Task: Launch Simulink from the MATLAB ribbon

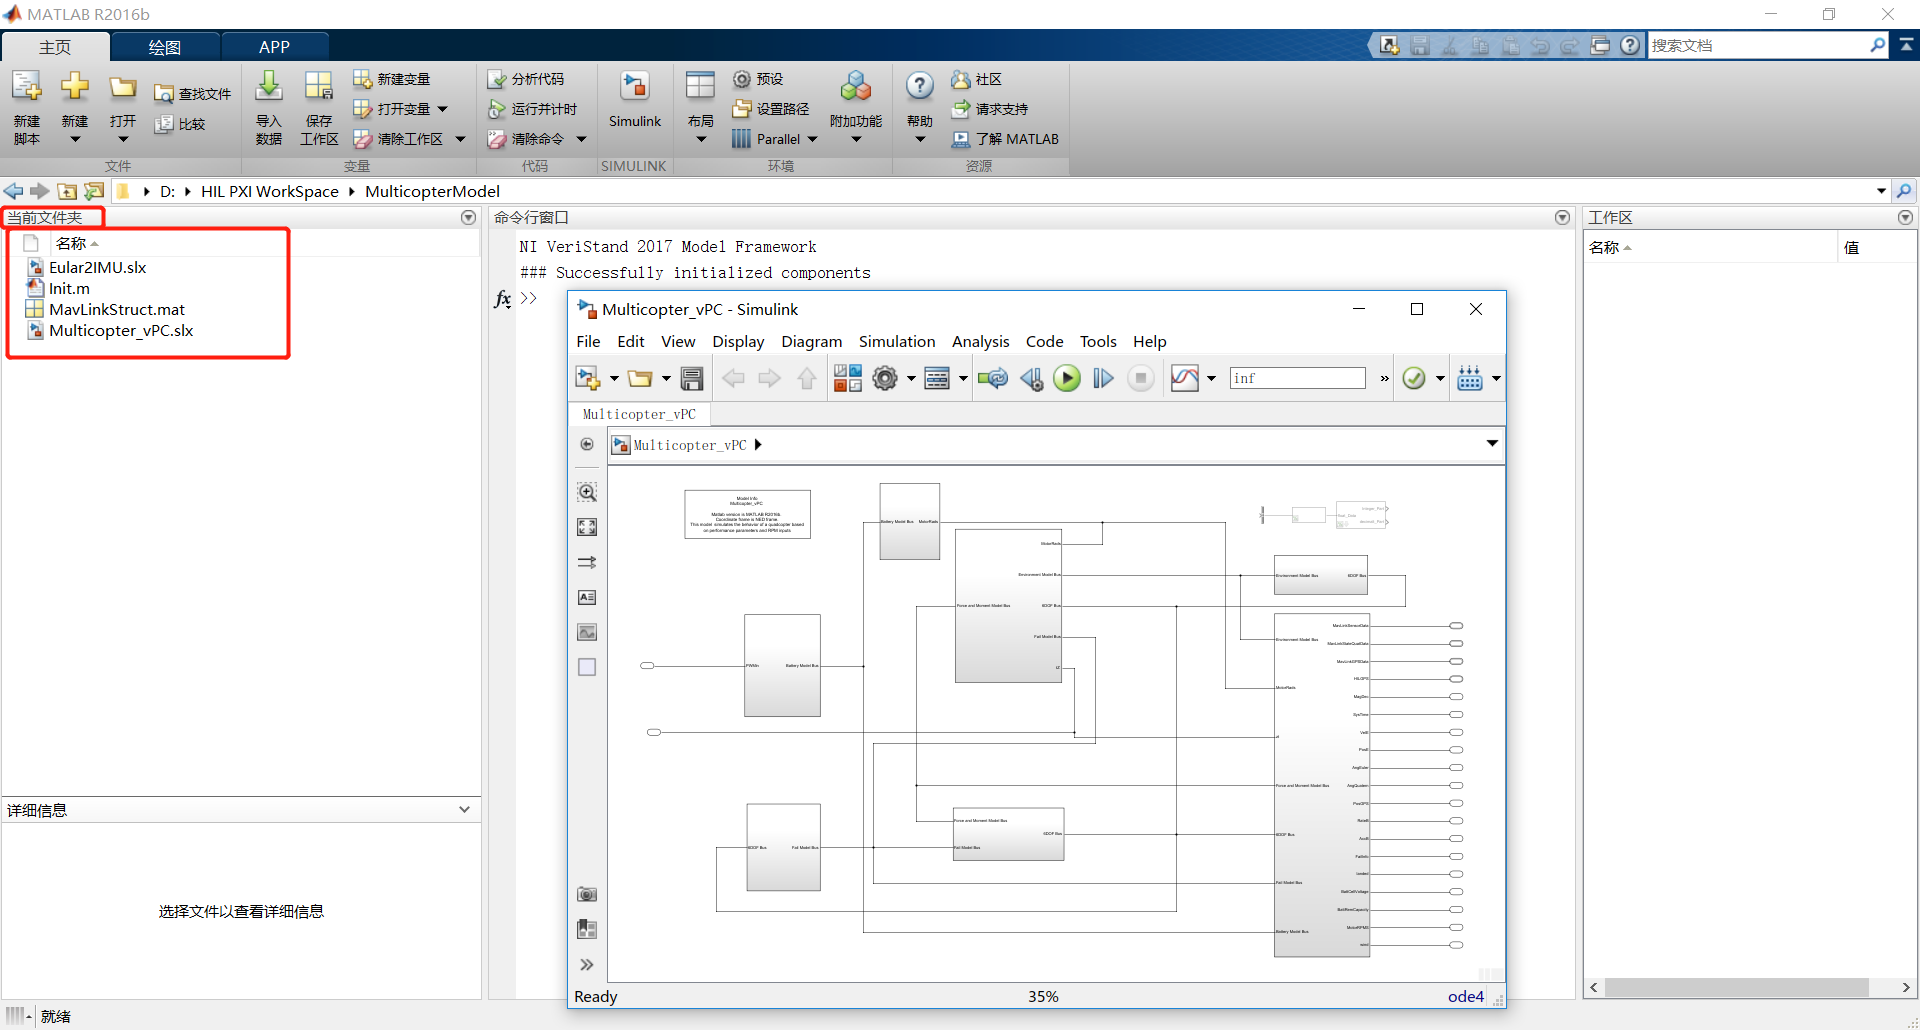Action: click(635, 100)
